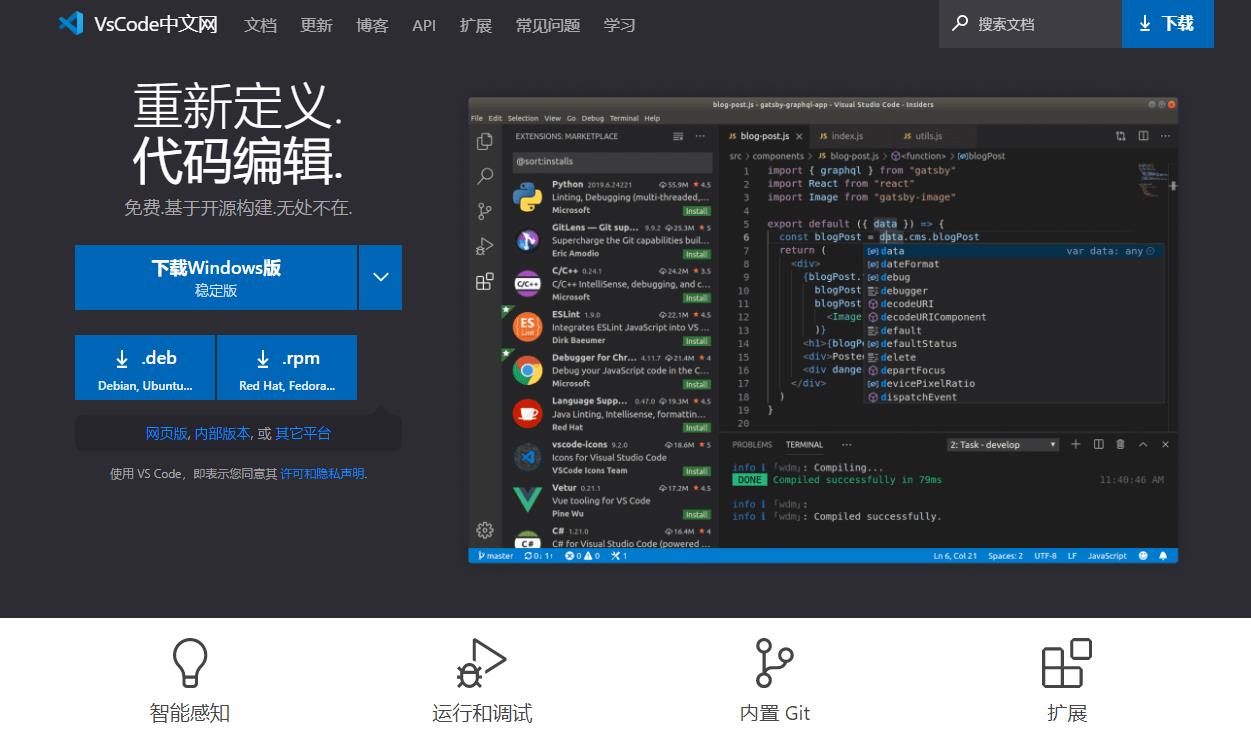Open the '2: Task - develop' terminal dropdown

(1003, 445)
